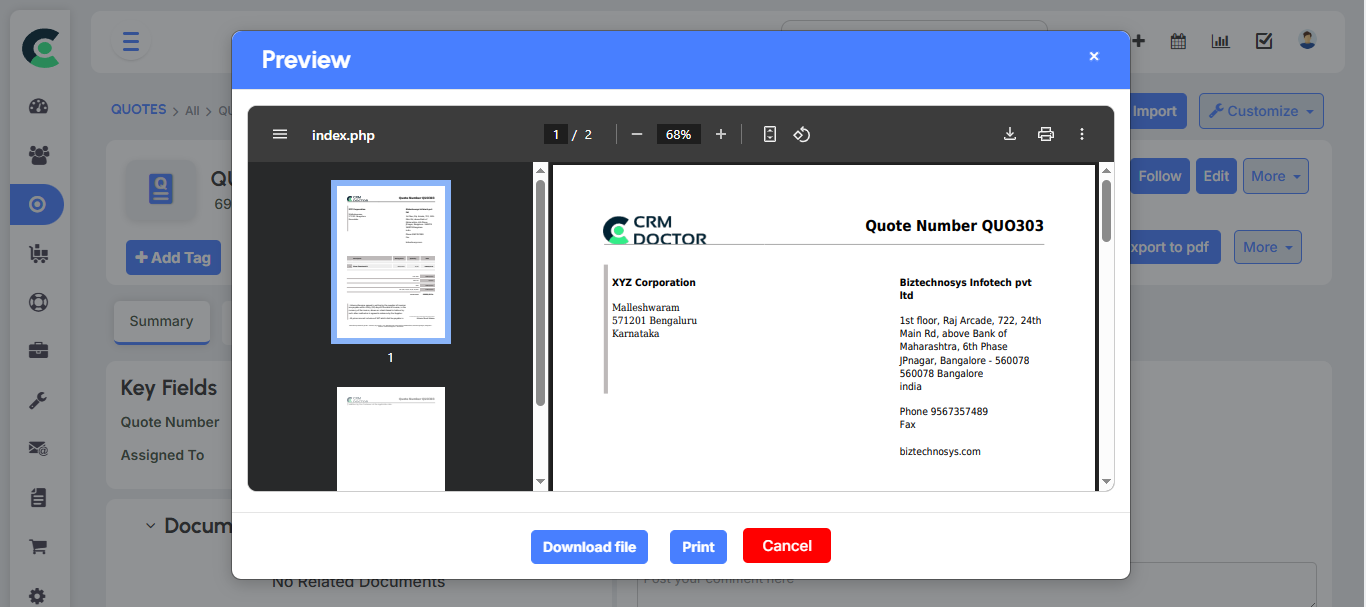This screenshot has height=607, width=1366.
Task: Switch to the Summary tab
Action: tap(161, 321)
